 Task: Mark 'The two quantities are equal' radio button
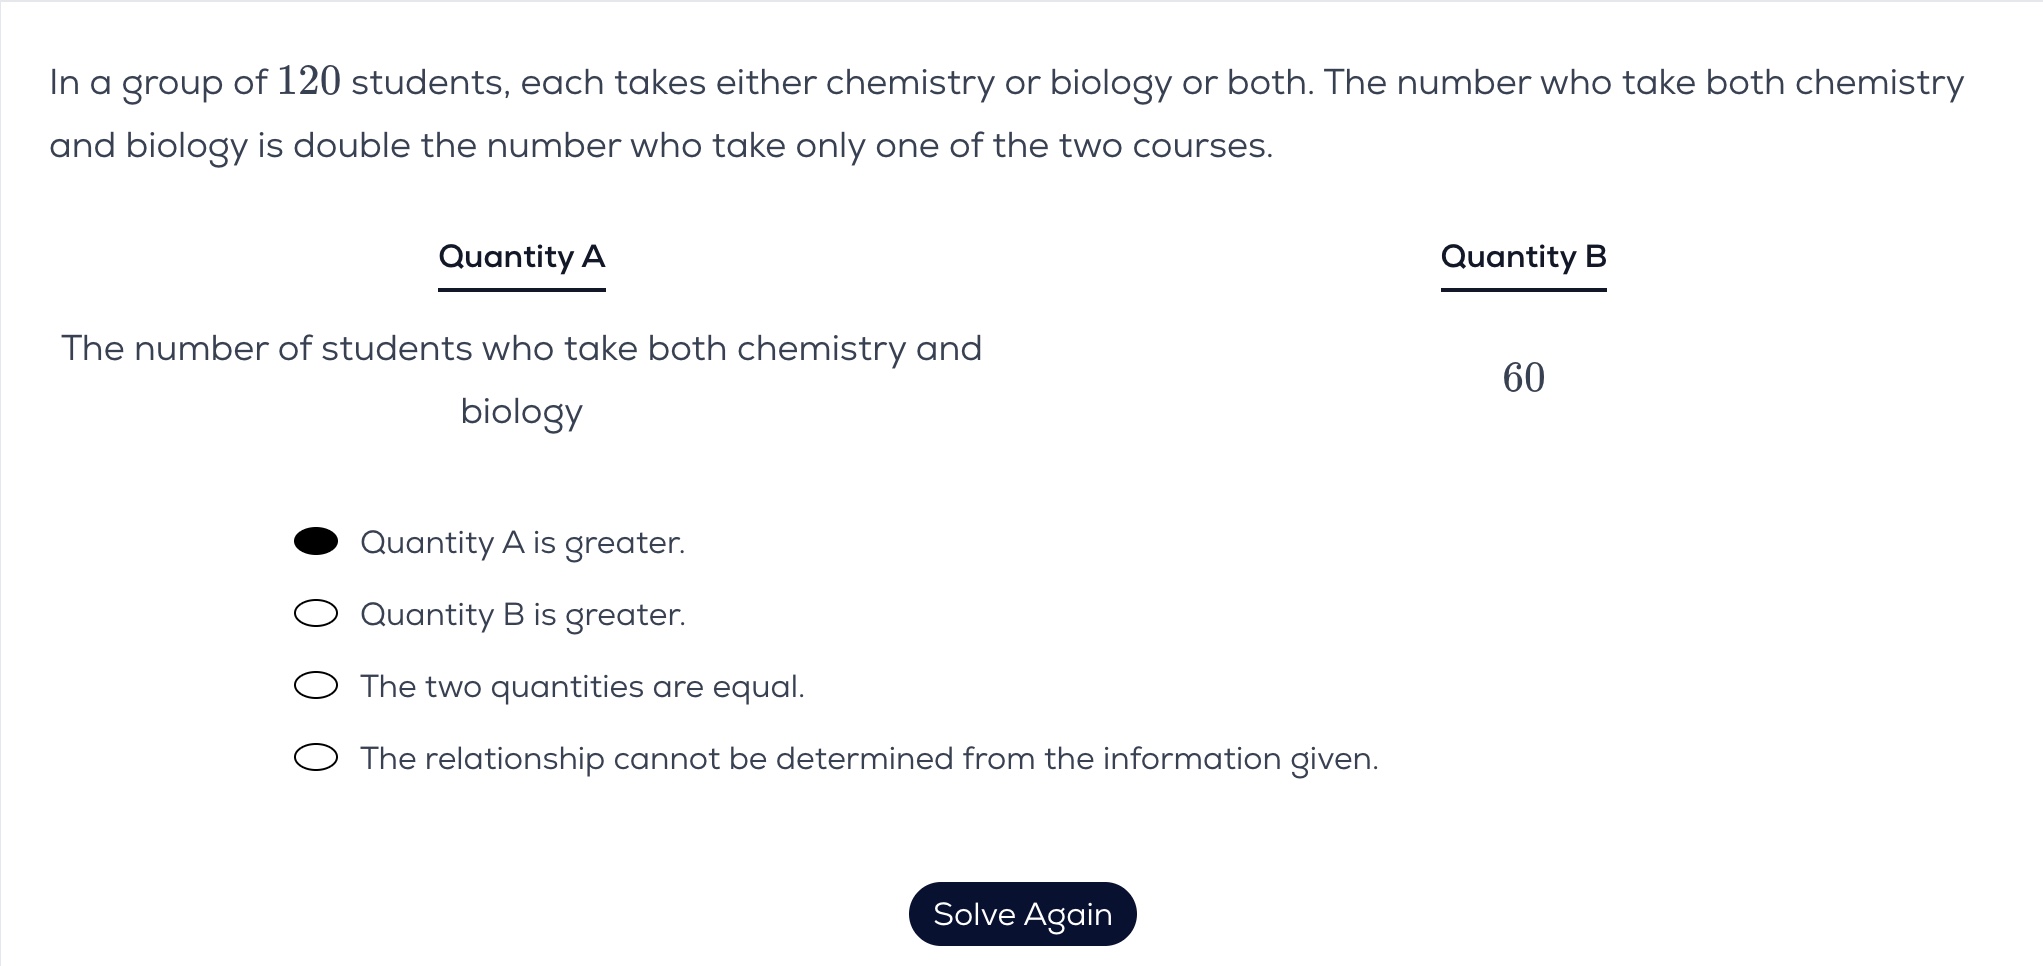click(316, 686)
